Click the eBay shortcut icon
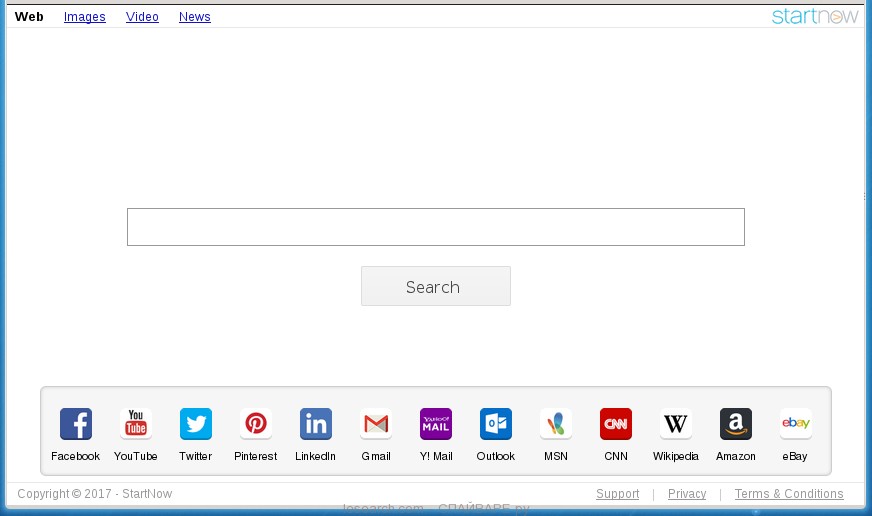 coord(796,424)
